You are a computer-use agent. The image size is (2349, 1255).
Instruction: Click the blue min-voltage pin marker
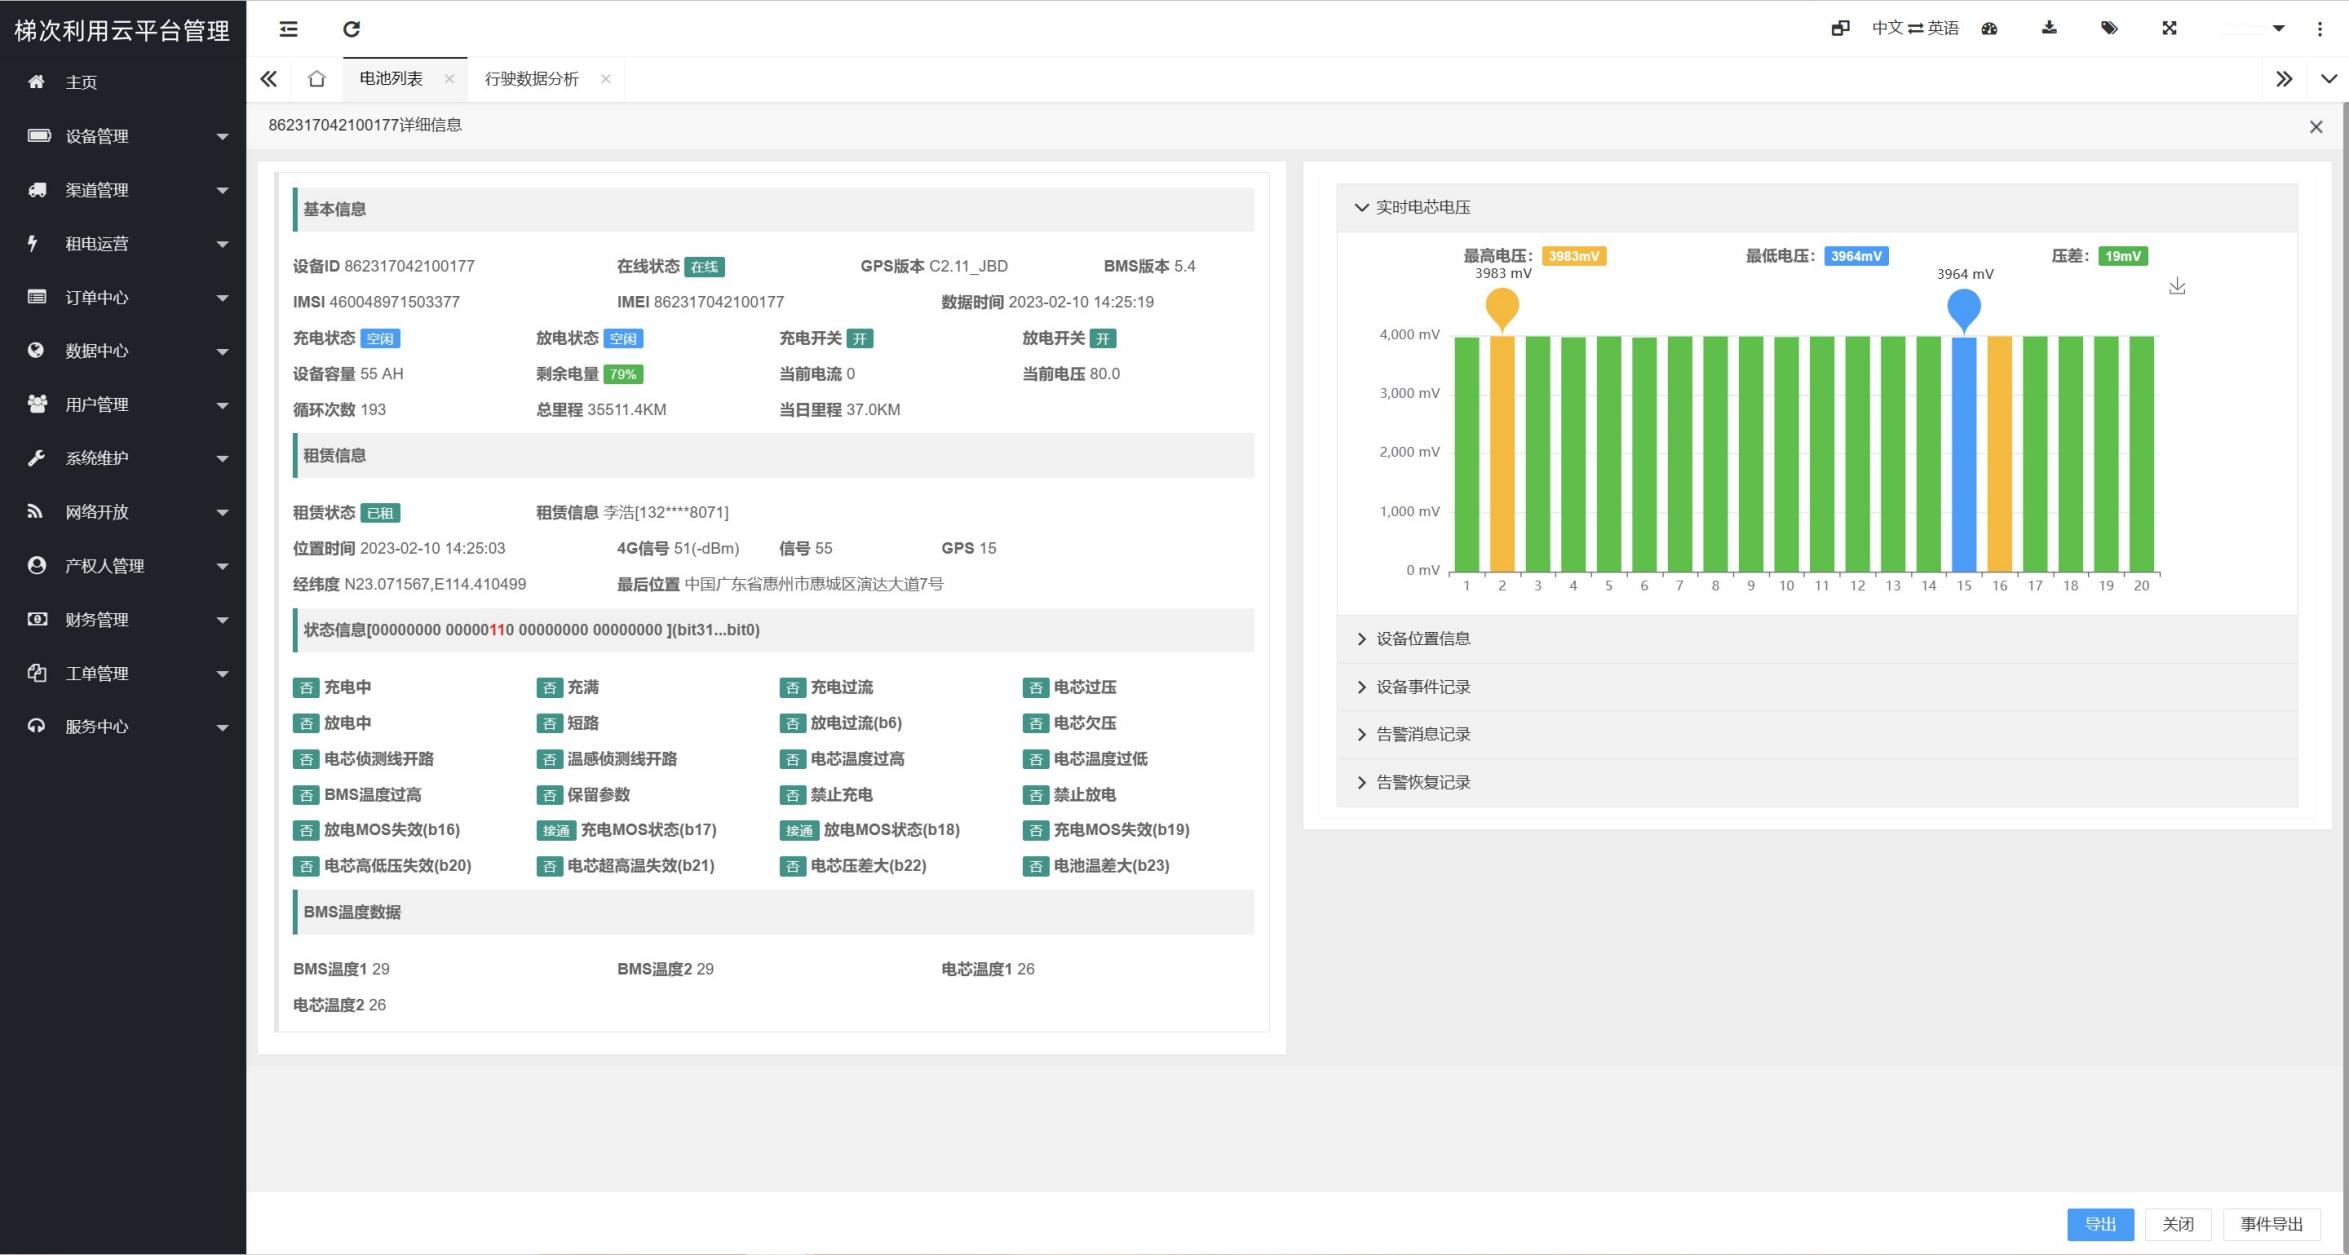point(1964,311)
